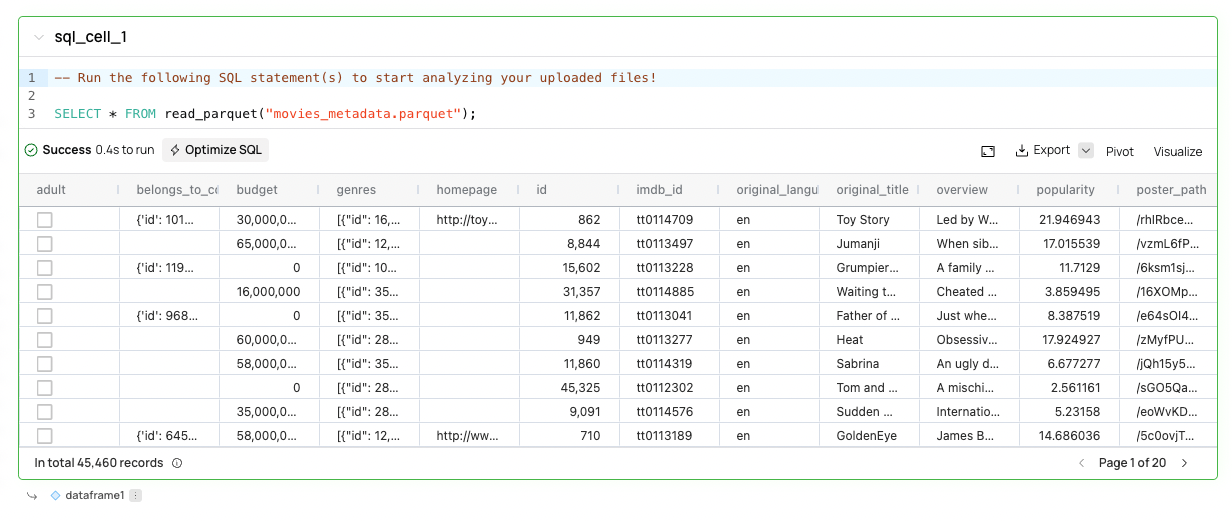Open the dataframe1 options menu icon

tap(135, 495)
